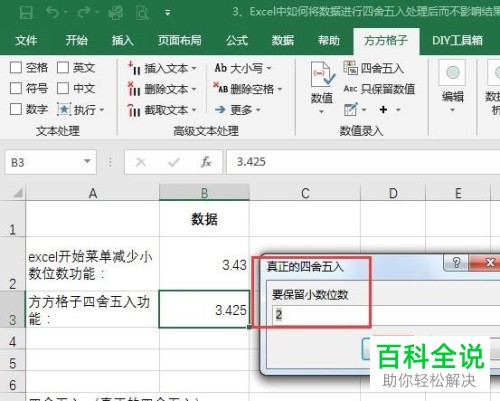Click the help question mark in dialog
The width and height of the screenshot is (500, 401).
tap(456, 263)
